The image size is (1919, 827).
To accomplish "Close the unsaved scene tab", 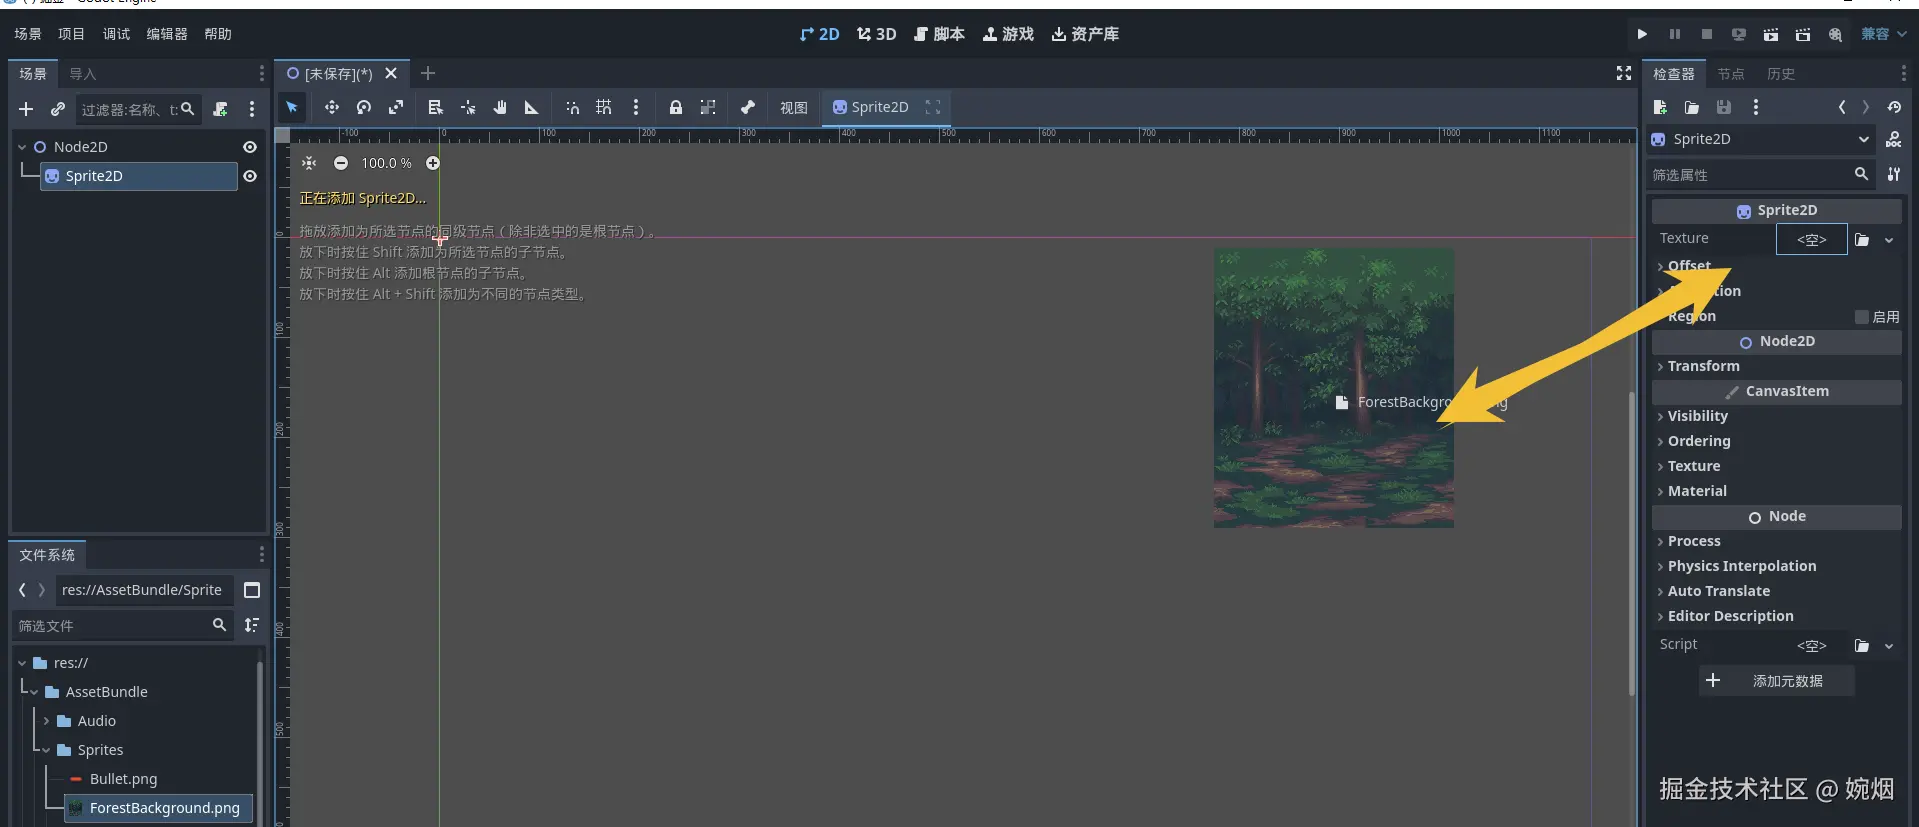I will (x=391, y=73).
